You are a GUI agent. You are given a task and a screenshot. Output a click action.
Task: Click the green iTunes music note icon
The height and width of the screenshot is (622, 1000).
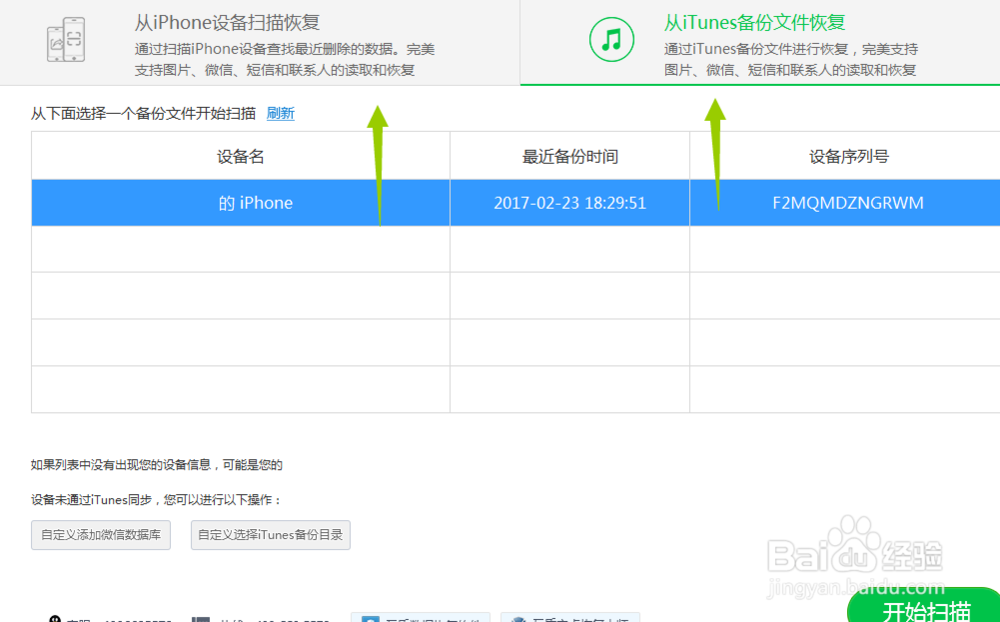pyautogui.click(x=612, y=40)
